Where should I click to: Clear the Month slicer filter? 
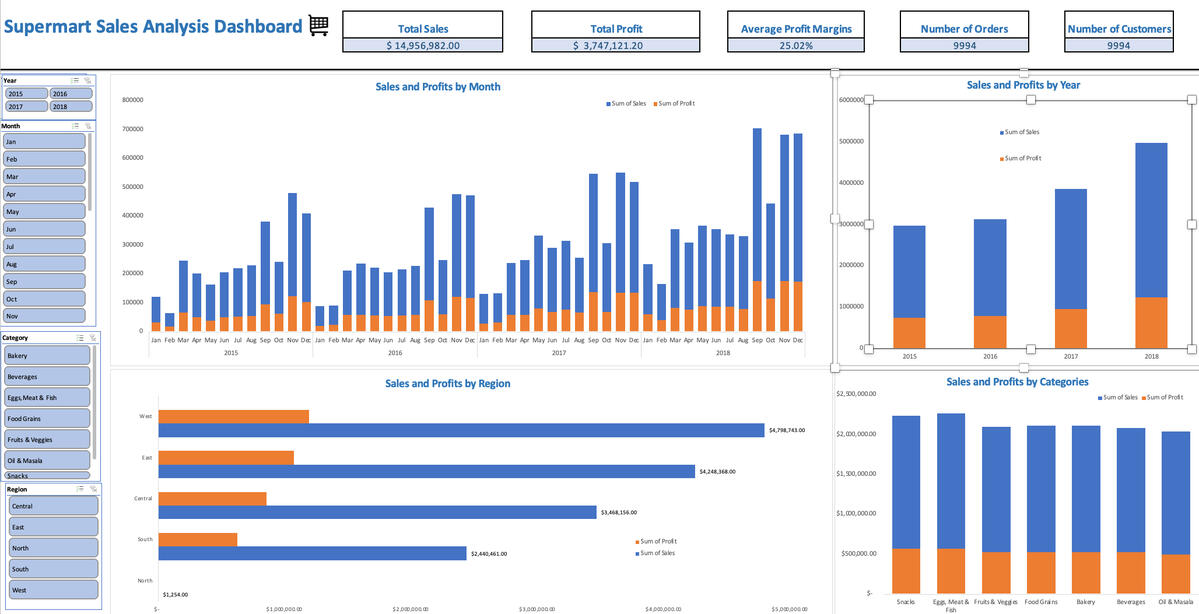click(x=88, y=126)
